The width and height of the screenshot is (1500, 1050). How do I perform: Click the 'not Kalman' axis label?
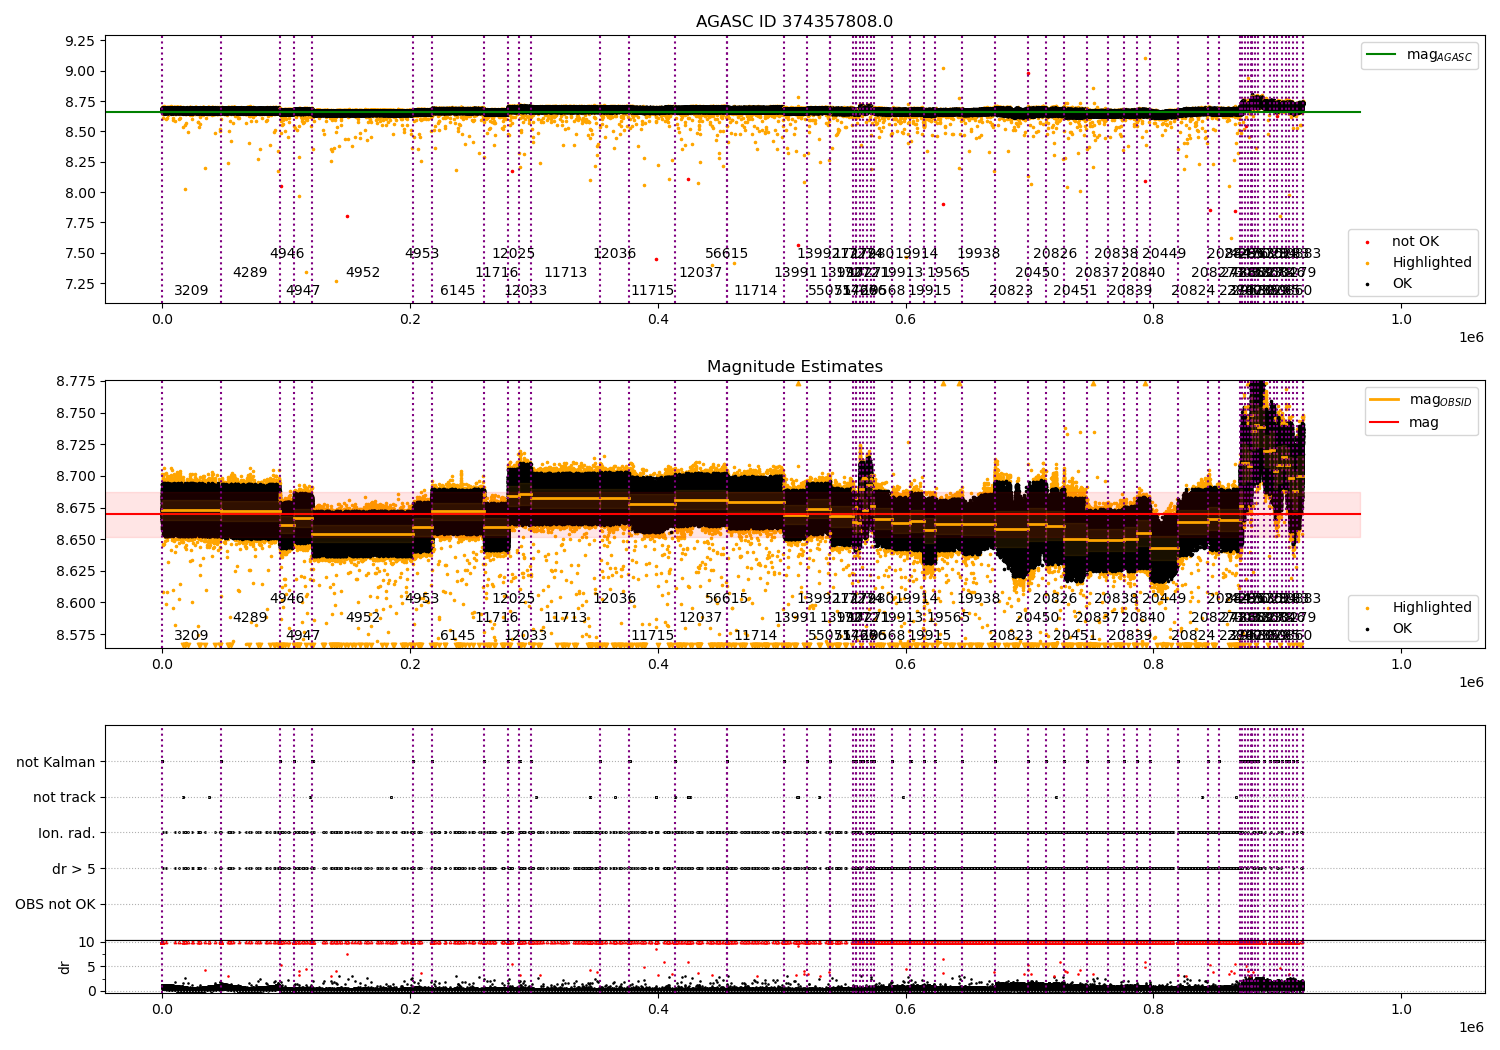(x=56, y=762)
